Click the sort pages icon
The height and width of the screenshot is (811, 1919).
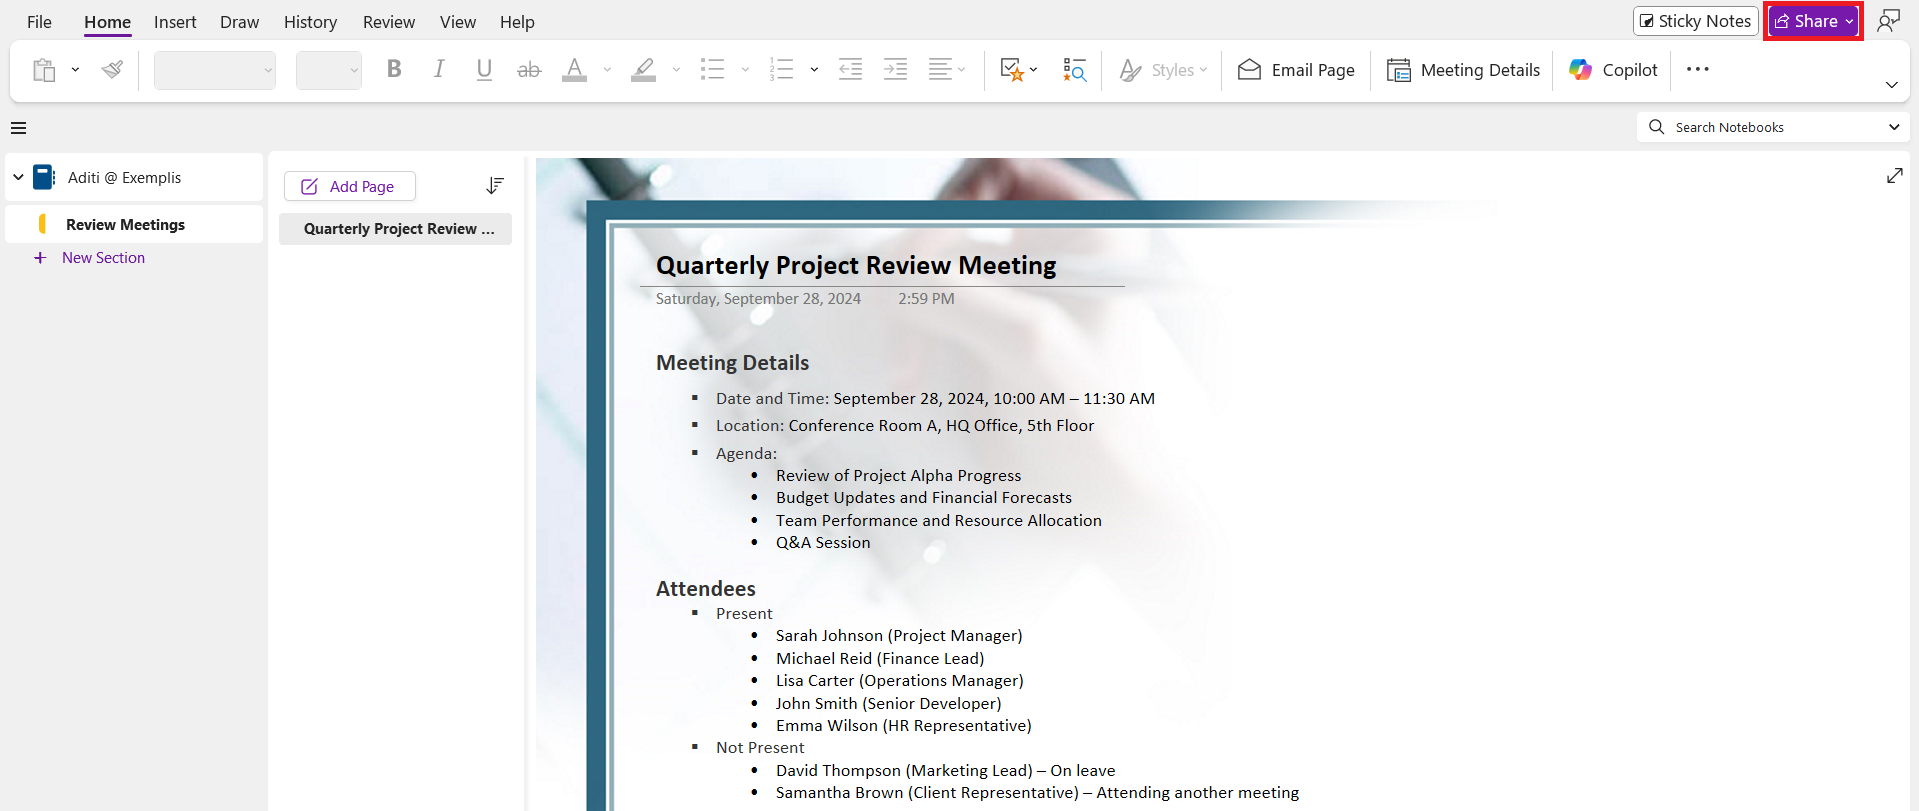495,186
